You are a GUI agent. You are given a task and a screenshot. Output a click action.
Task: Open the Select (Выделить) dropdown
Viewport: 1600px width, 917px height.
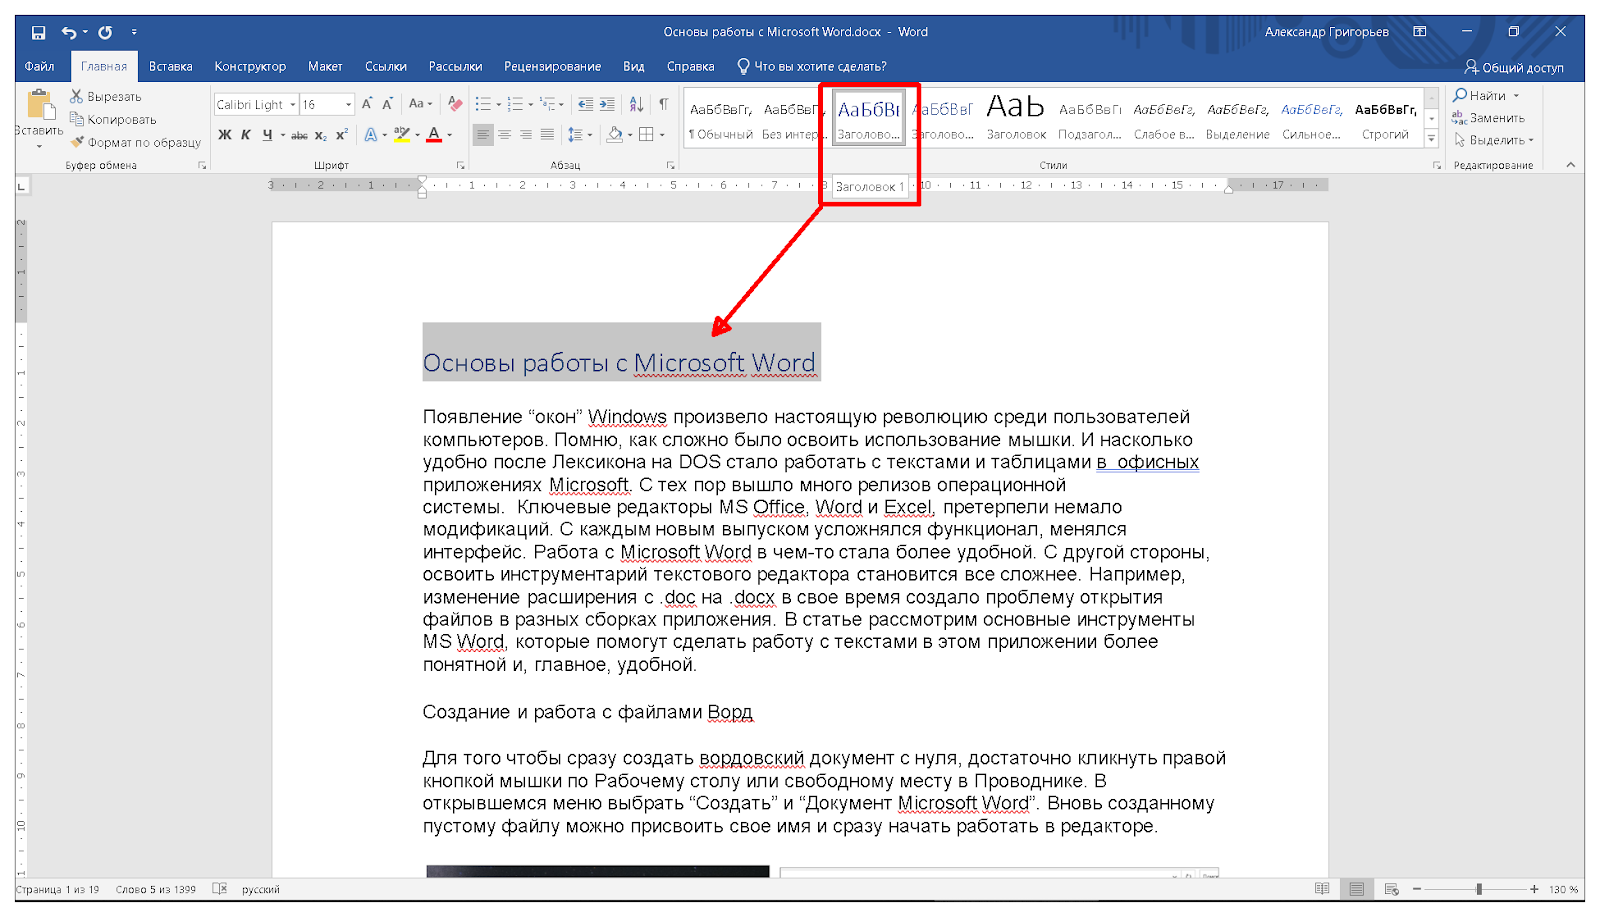[1494, 140]
